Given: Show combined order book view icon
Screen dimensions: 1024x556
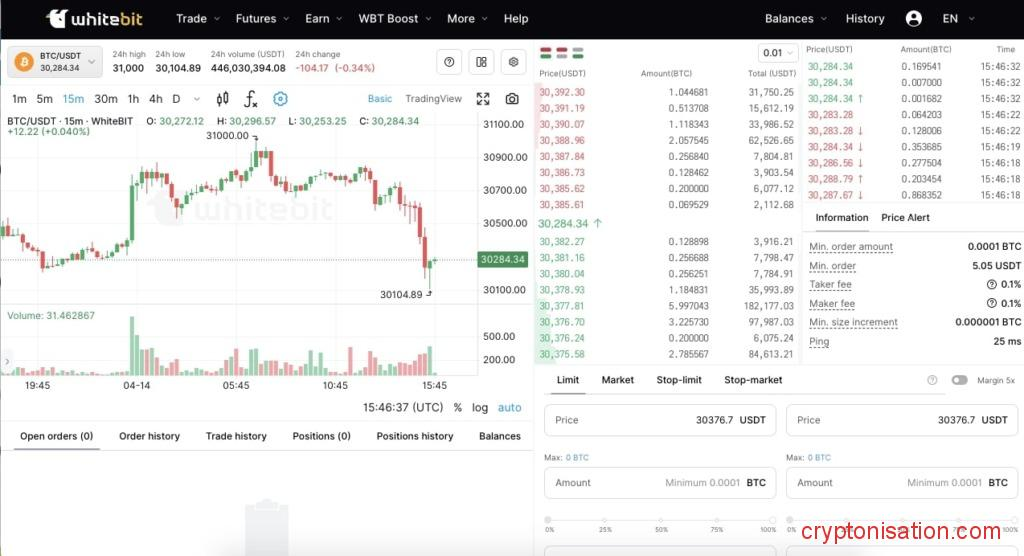Looking at the screenshot, I should point(546,53).
